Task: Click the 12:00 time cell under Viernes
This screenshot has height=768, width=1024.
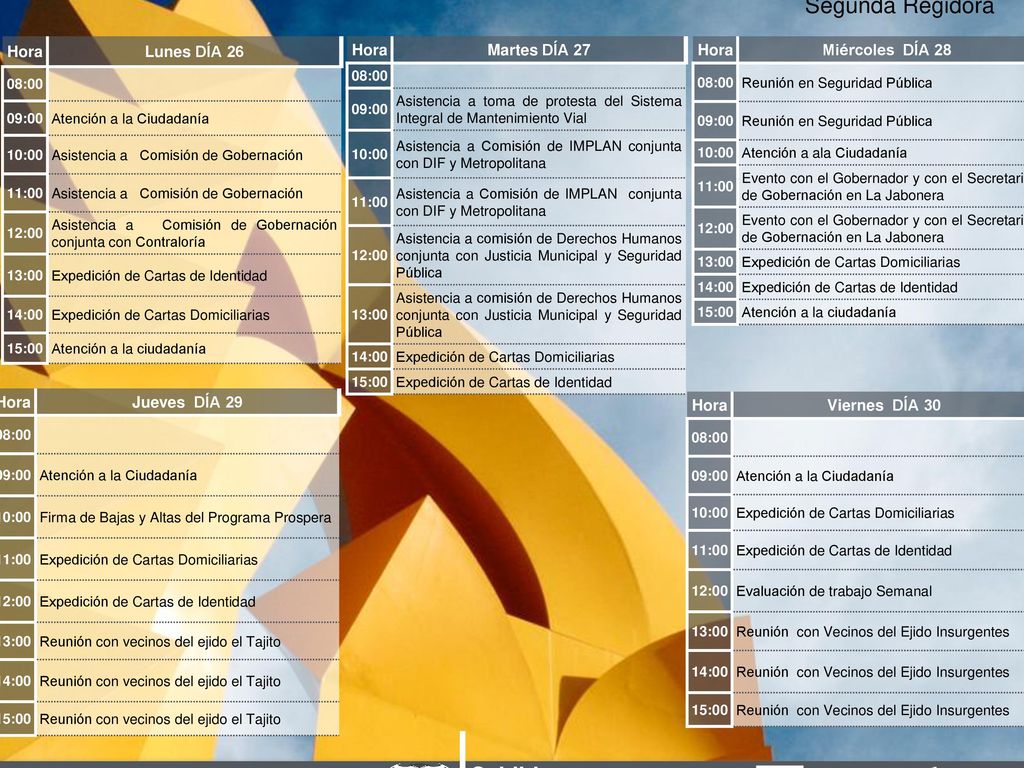Action: tap(709, 591)
